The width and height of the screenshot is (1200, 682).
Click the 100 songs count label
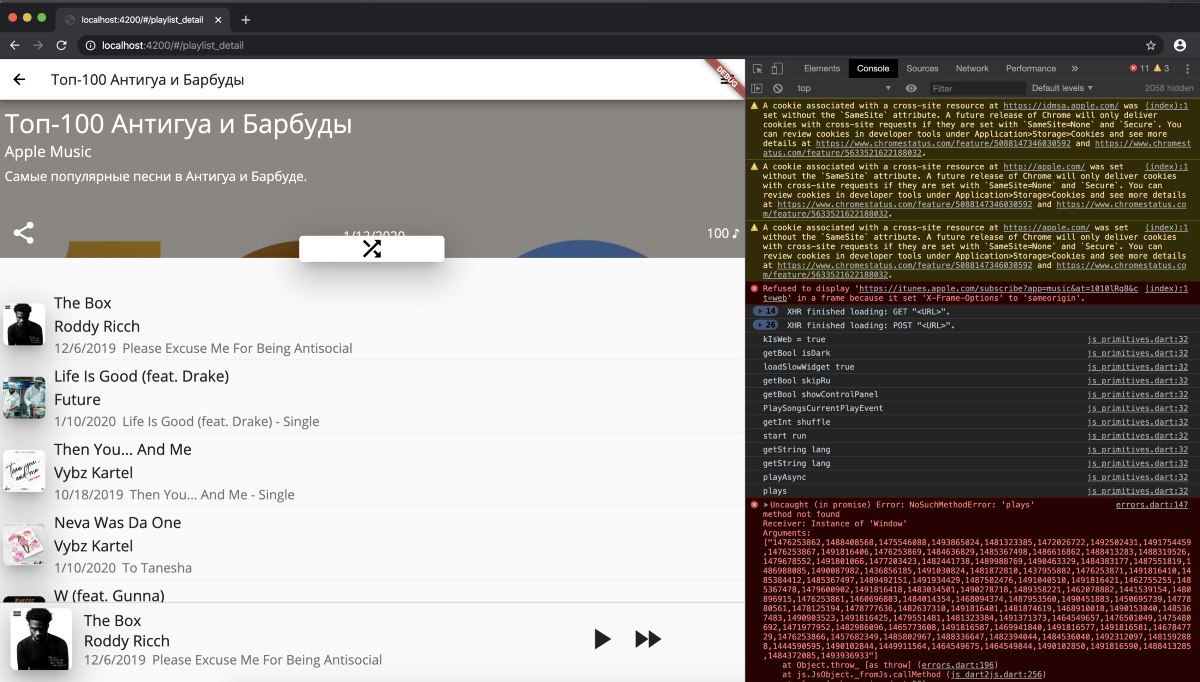point(724,233)
